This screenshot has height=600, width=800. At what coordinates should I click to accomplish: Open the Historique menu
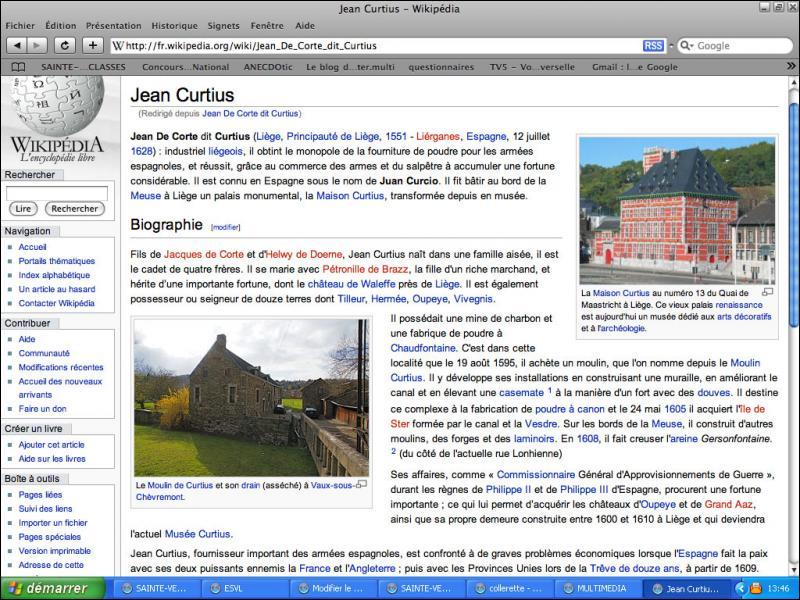pos(174,26)
